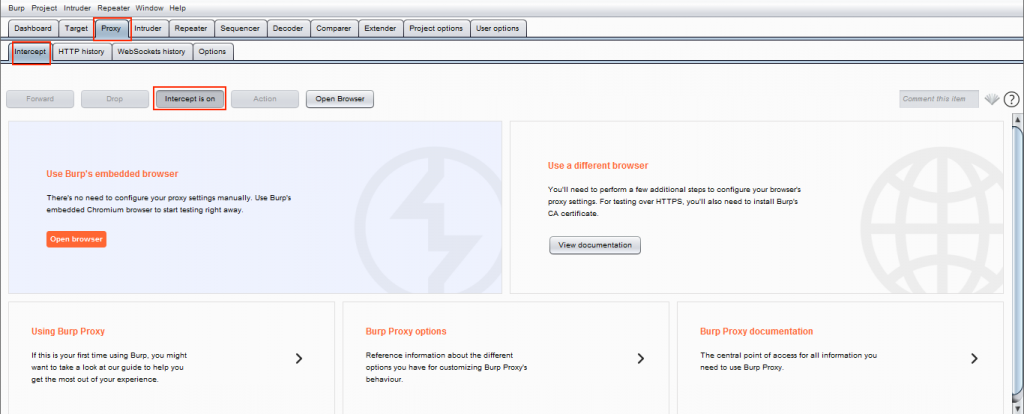Viewport: 1024px width, 414px height.
Task: Open the Burp menu
Action: pos(16,8)
